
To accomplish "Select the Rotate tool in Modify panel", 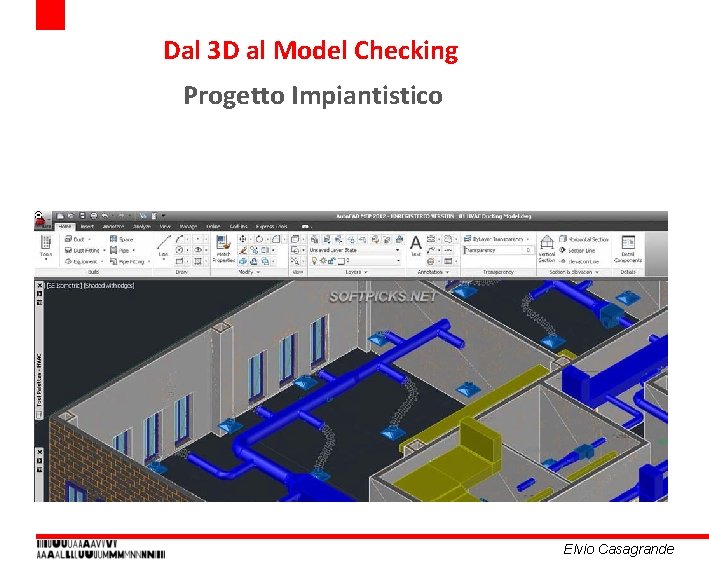I will click(x=259, y=239).
